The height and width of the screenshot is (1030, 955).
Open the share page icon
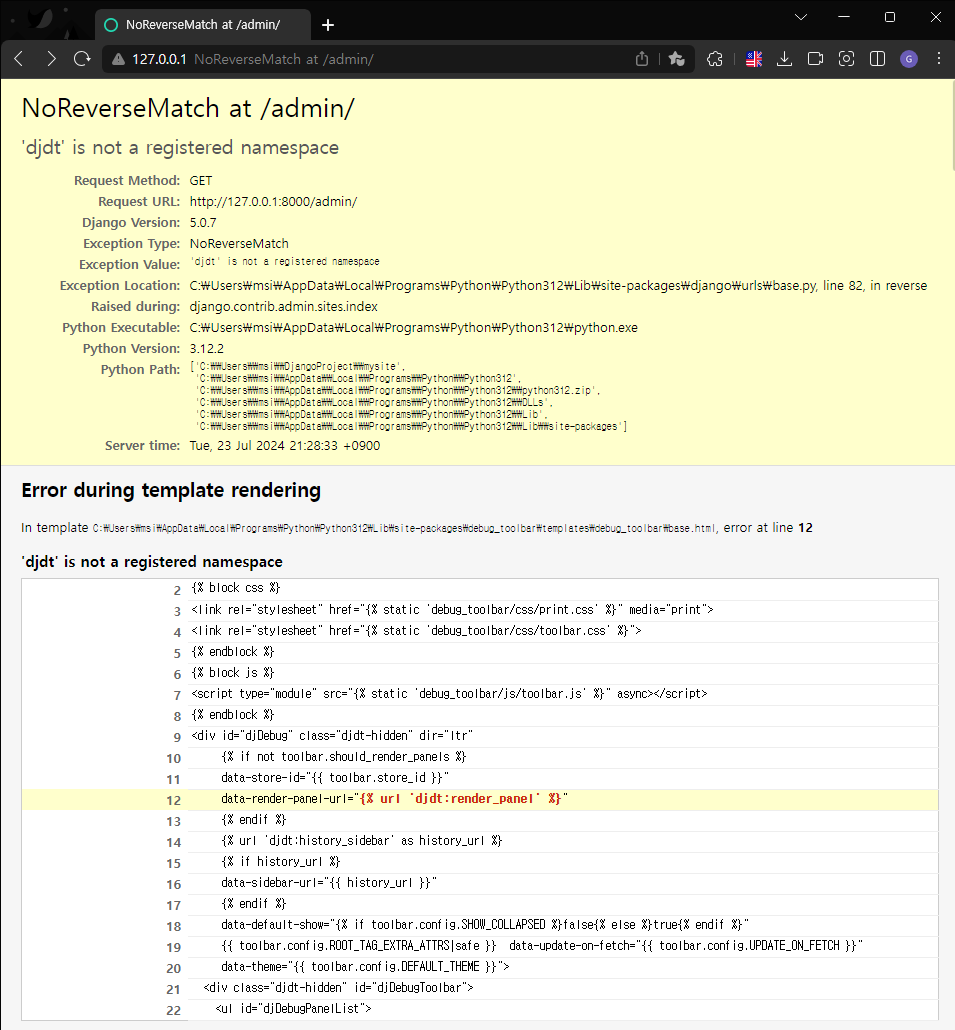(x=642, y=59)
